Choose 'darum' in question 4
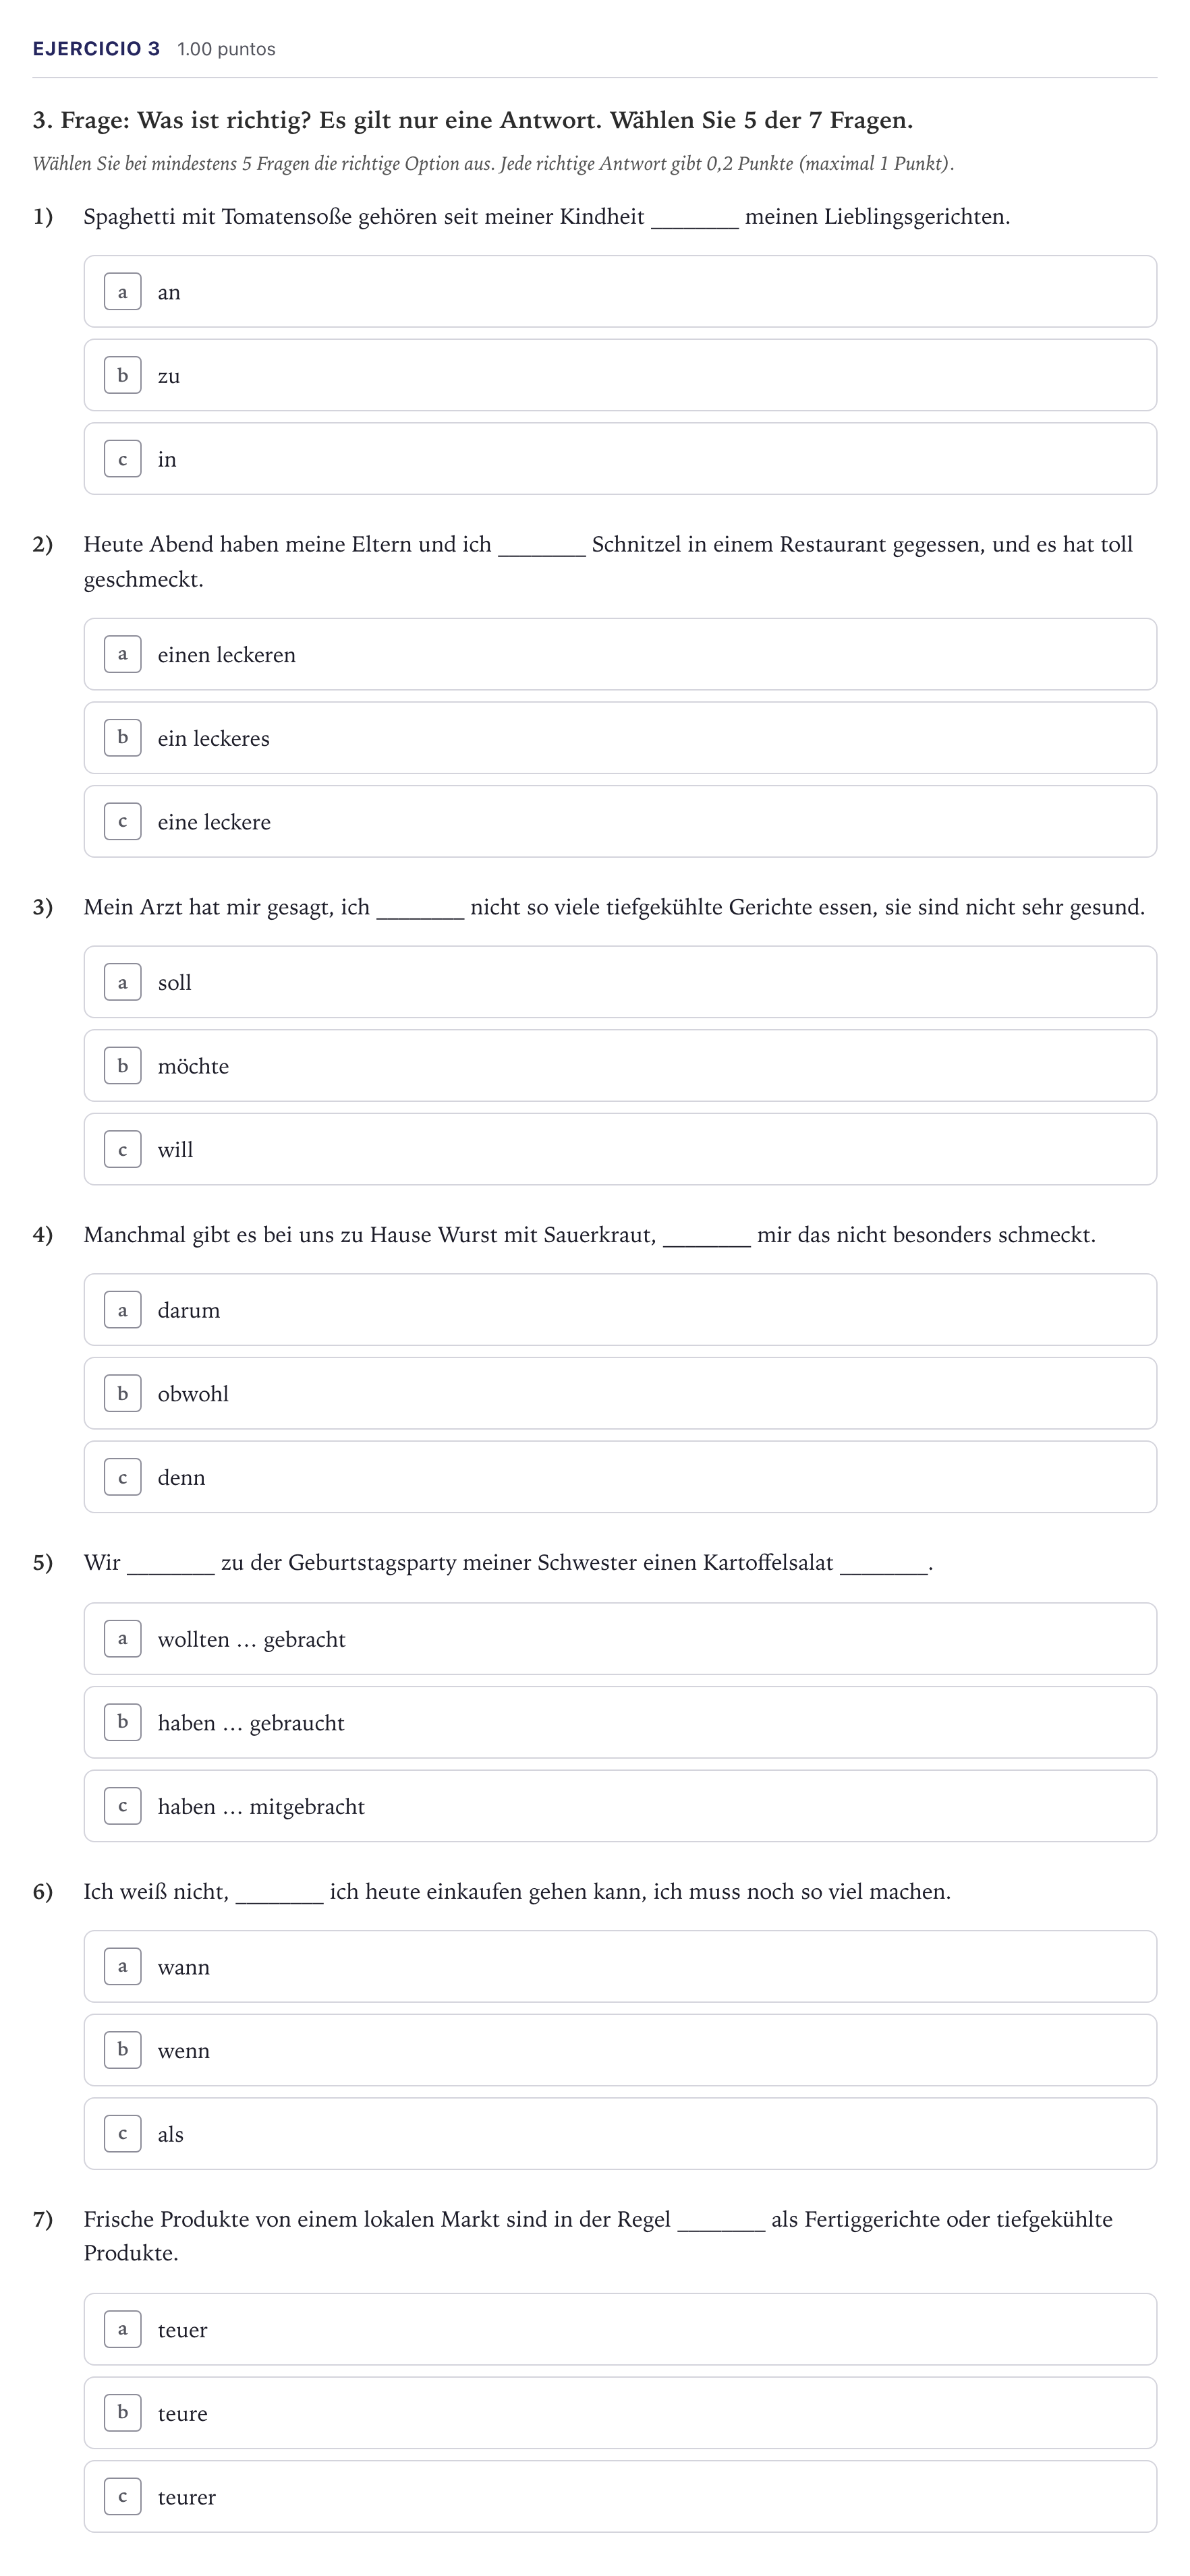Image resolution: width=1190 pixels, height=2576 pixels. [x=620, y=1310]
